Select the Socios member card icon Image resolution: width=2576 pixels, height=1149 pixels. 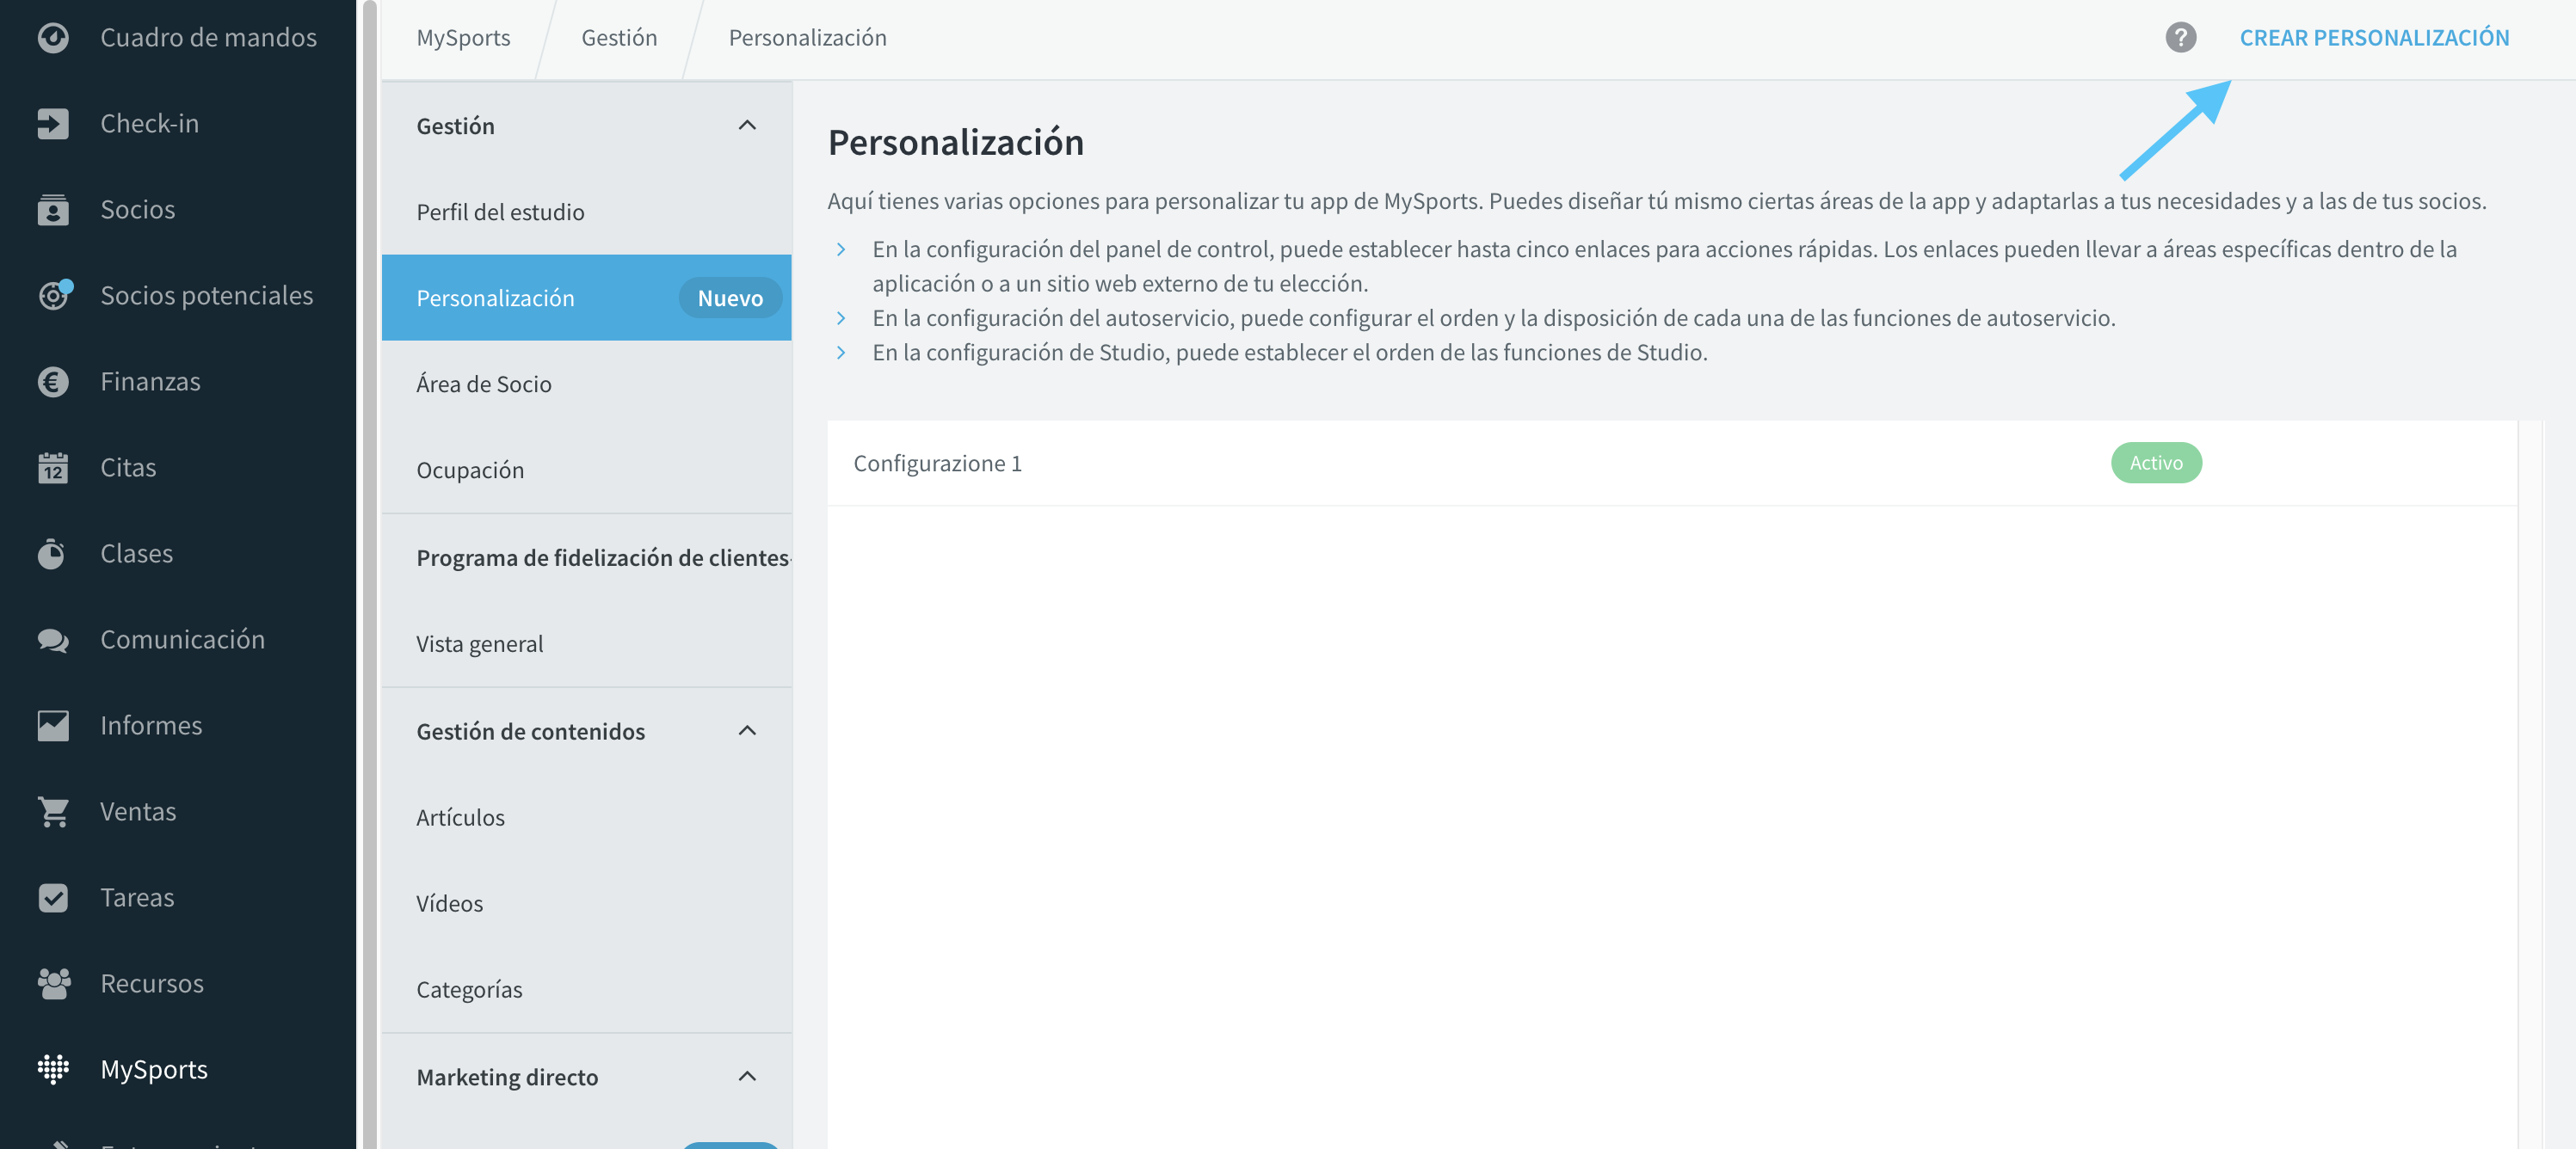point(53,209)
